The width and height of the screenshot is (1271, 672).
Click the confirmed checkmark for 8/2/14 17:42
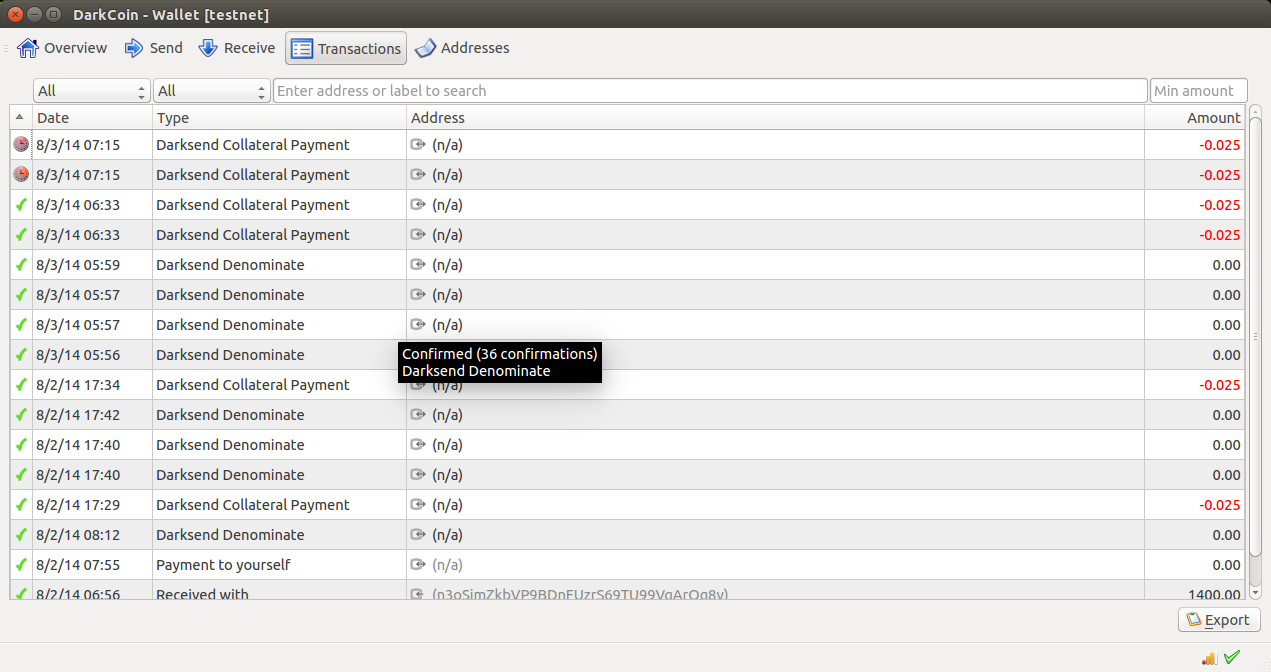click(x=21, y=415)
